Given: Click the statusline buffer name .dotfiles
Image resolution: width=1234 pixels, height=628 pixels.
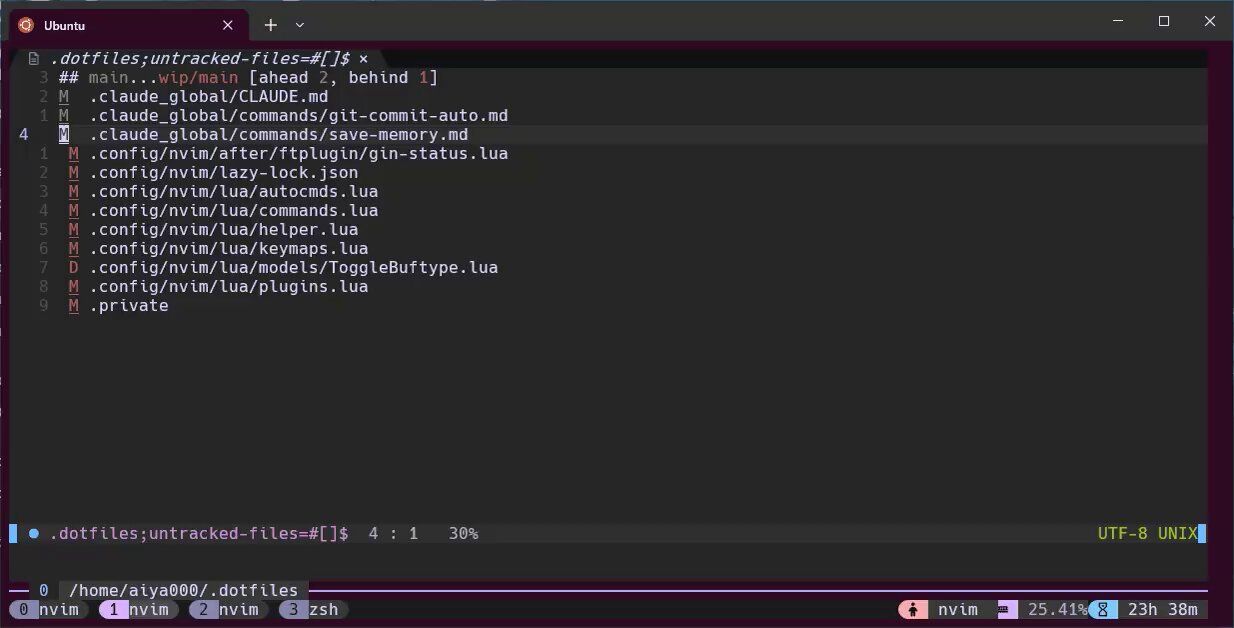Looking at the screenshot, I should click(198, 534).
